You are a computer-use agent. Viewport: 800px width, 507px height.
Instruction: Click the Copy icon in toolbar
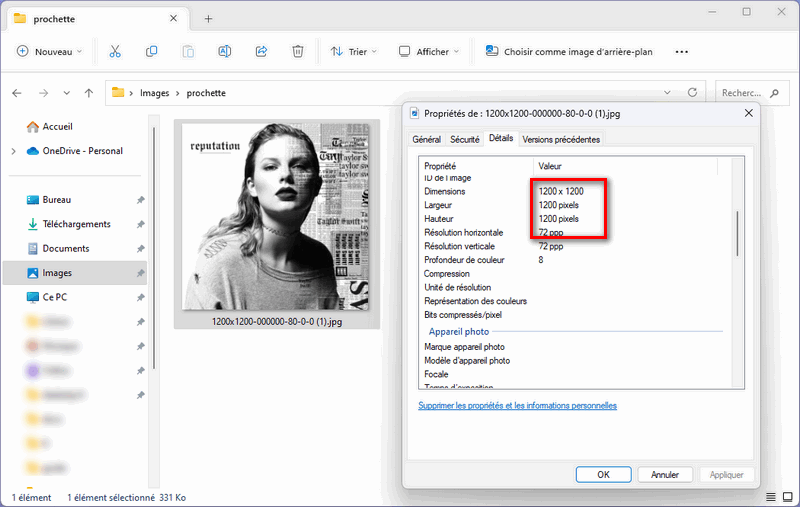click(x=152, y=52)
